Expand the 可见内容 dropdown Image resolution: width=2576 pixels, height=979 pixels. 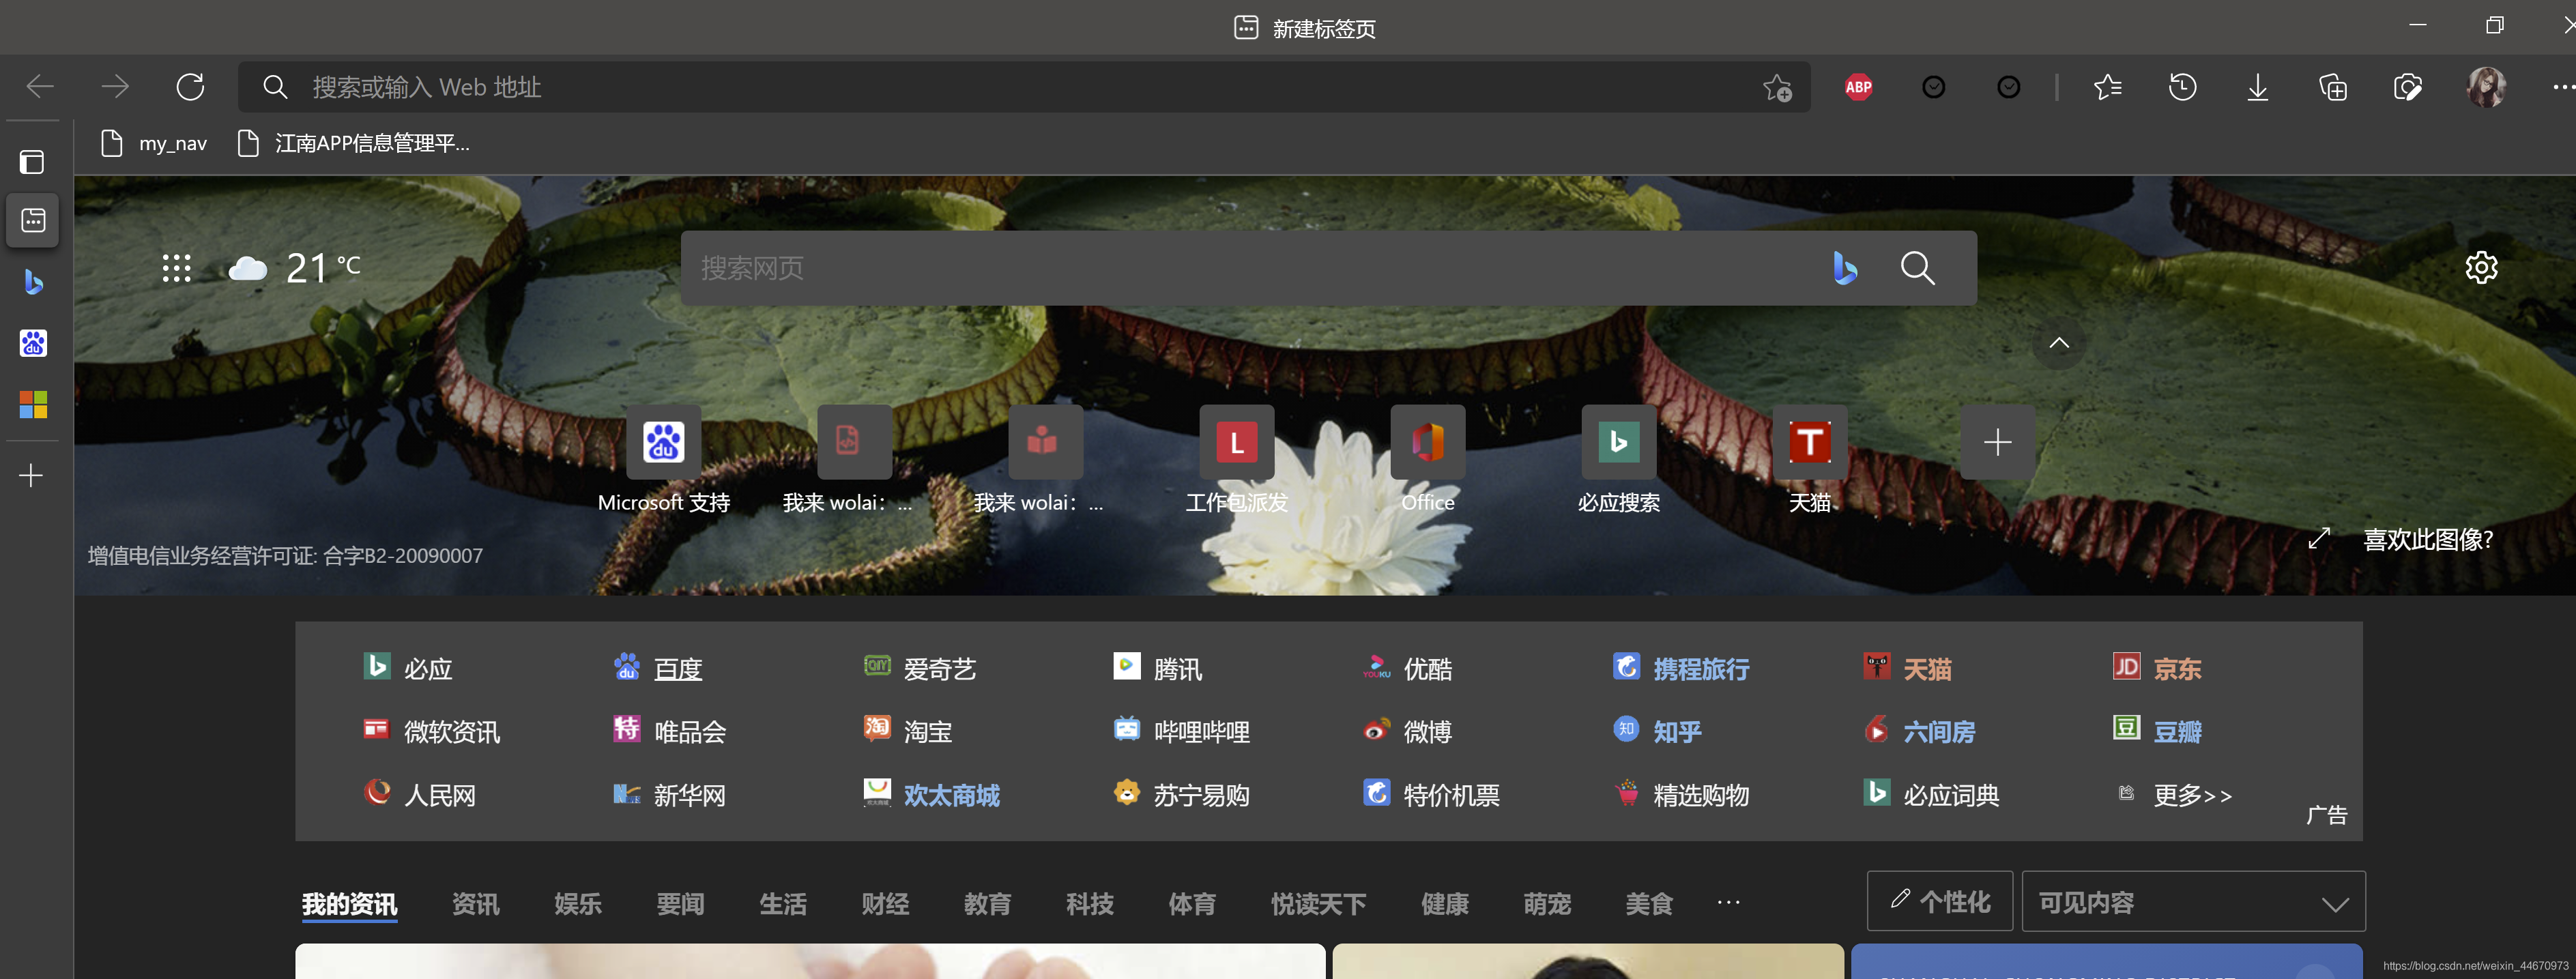[x=2192, y=902]
